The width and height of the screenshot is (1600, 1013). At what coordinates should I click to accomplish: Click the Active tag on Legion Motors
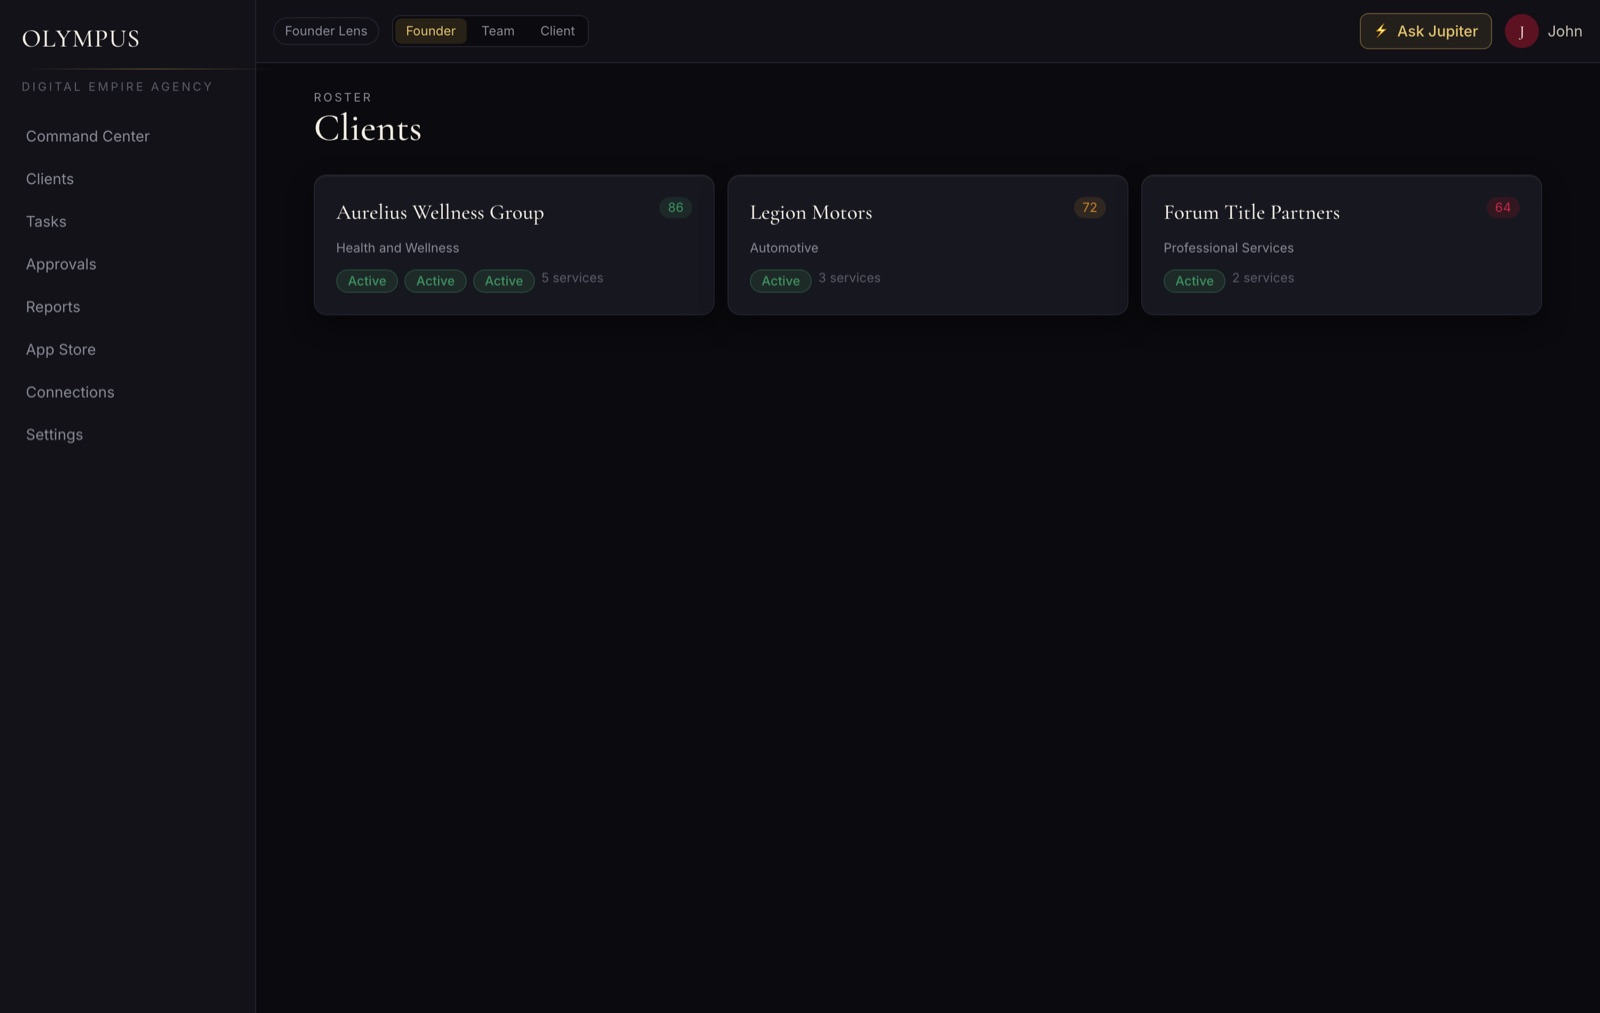(781, 281)
